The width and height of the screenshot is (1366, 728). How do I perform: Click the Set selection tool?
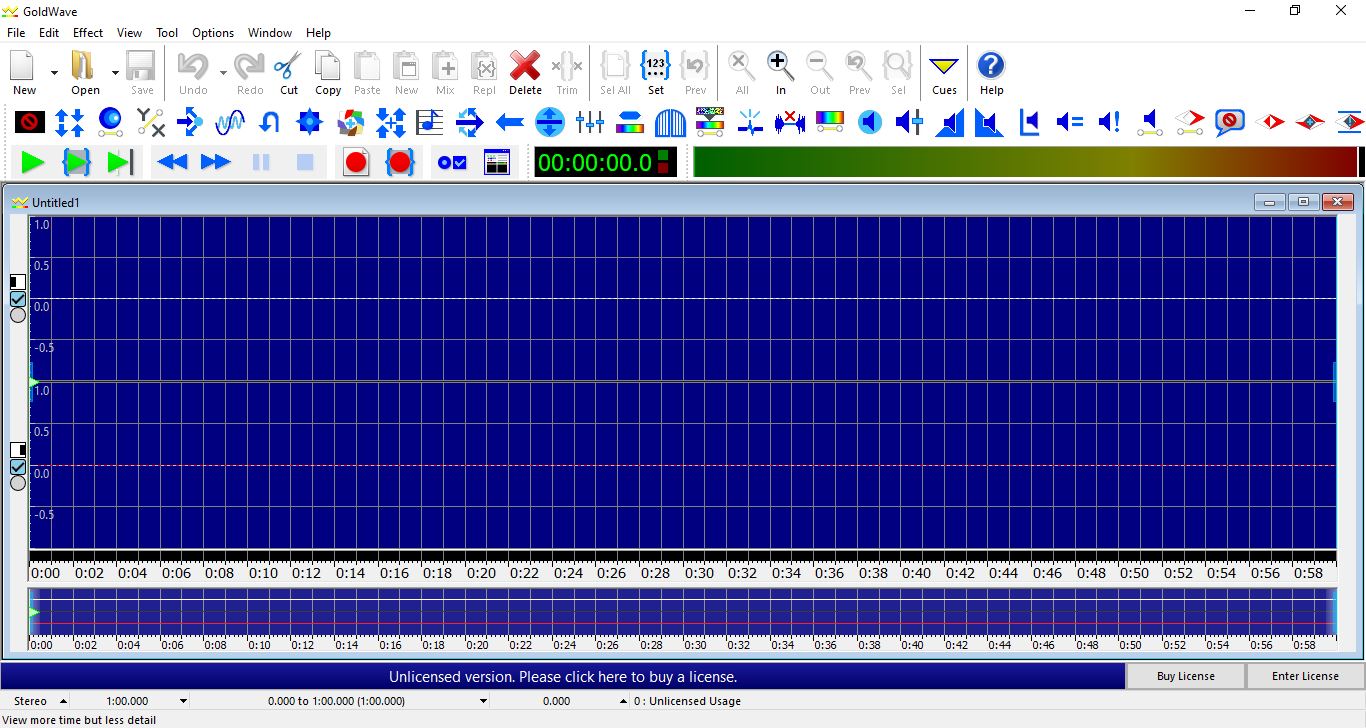[x=655, y=73]
